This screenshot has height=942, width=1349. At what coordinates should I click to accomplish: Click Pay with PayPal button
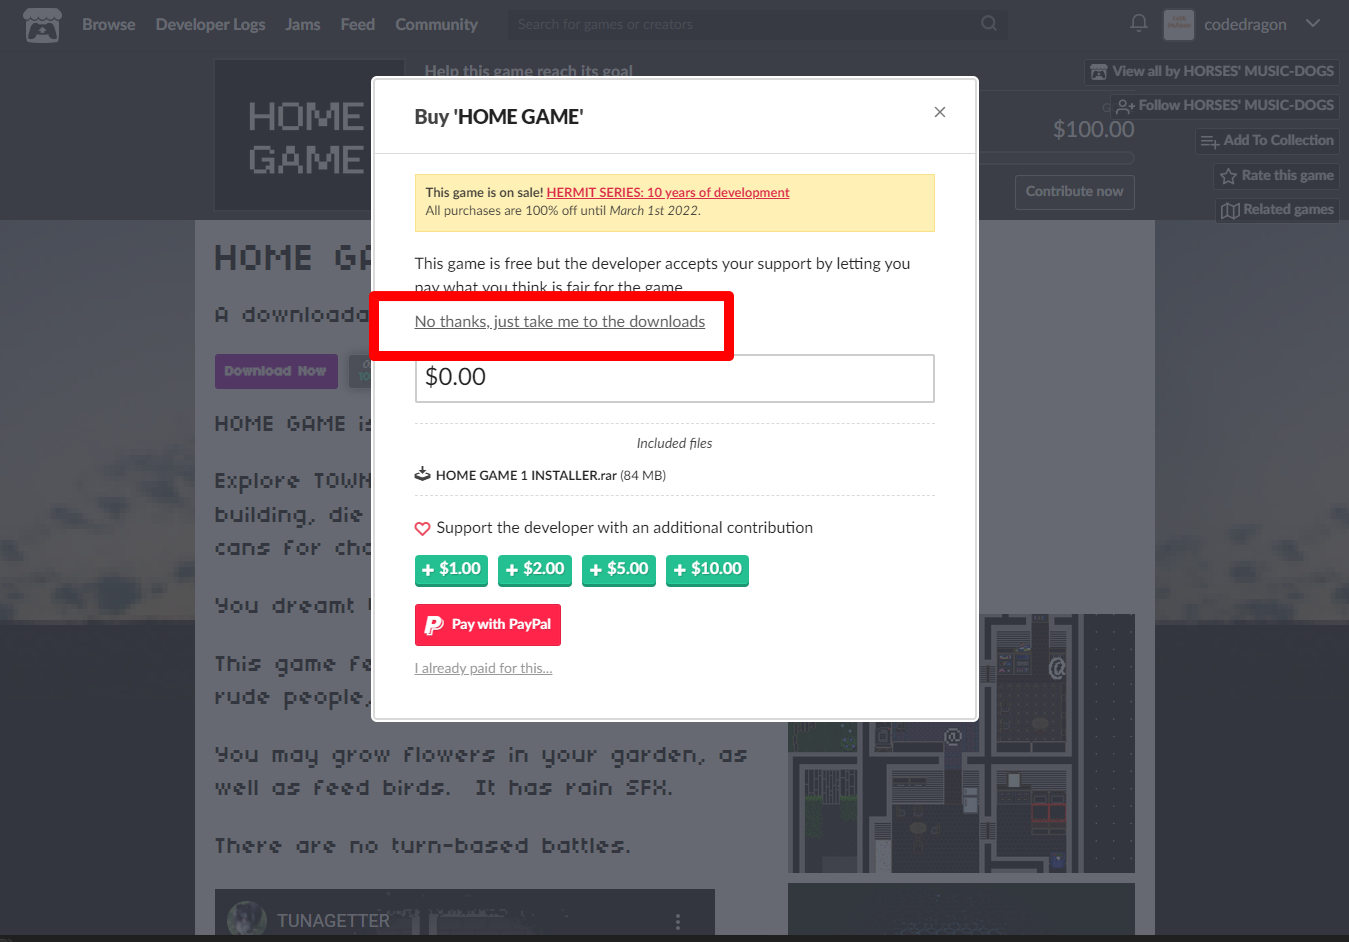click(x=488, y=625)
